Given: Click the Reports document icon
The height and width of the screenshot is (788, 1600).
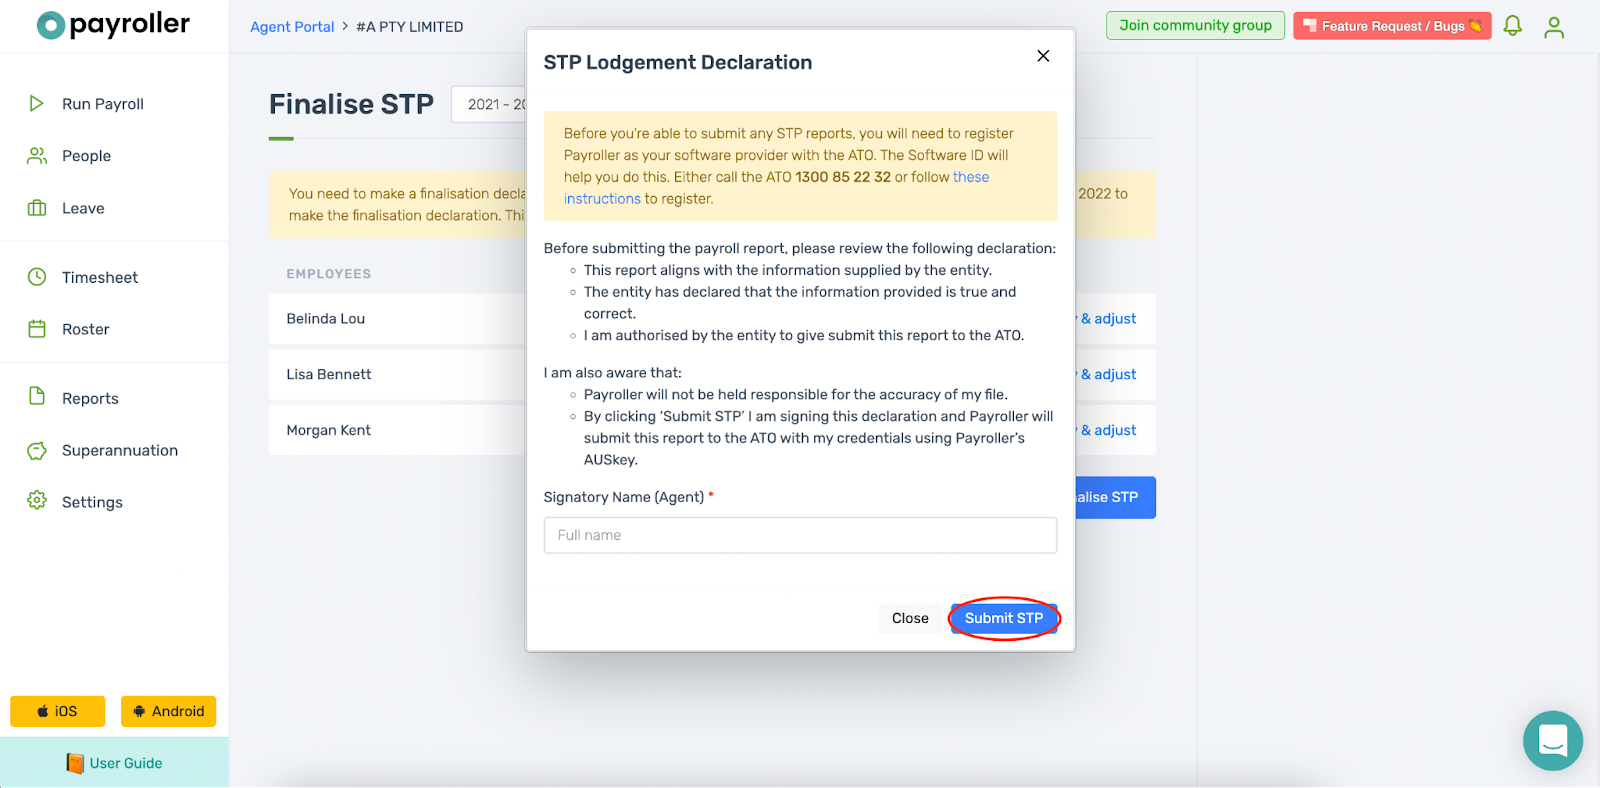Looking at the screenshot, I should pos(37,396).
